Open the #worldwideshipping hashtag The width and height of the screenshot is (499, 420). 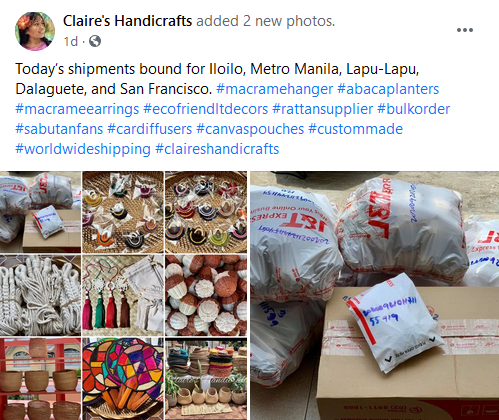point(83,149)
